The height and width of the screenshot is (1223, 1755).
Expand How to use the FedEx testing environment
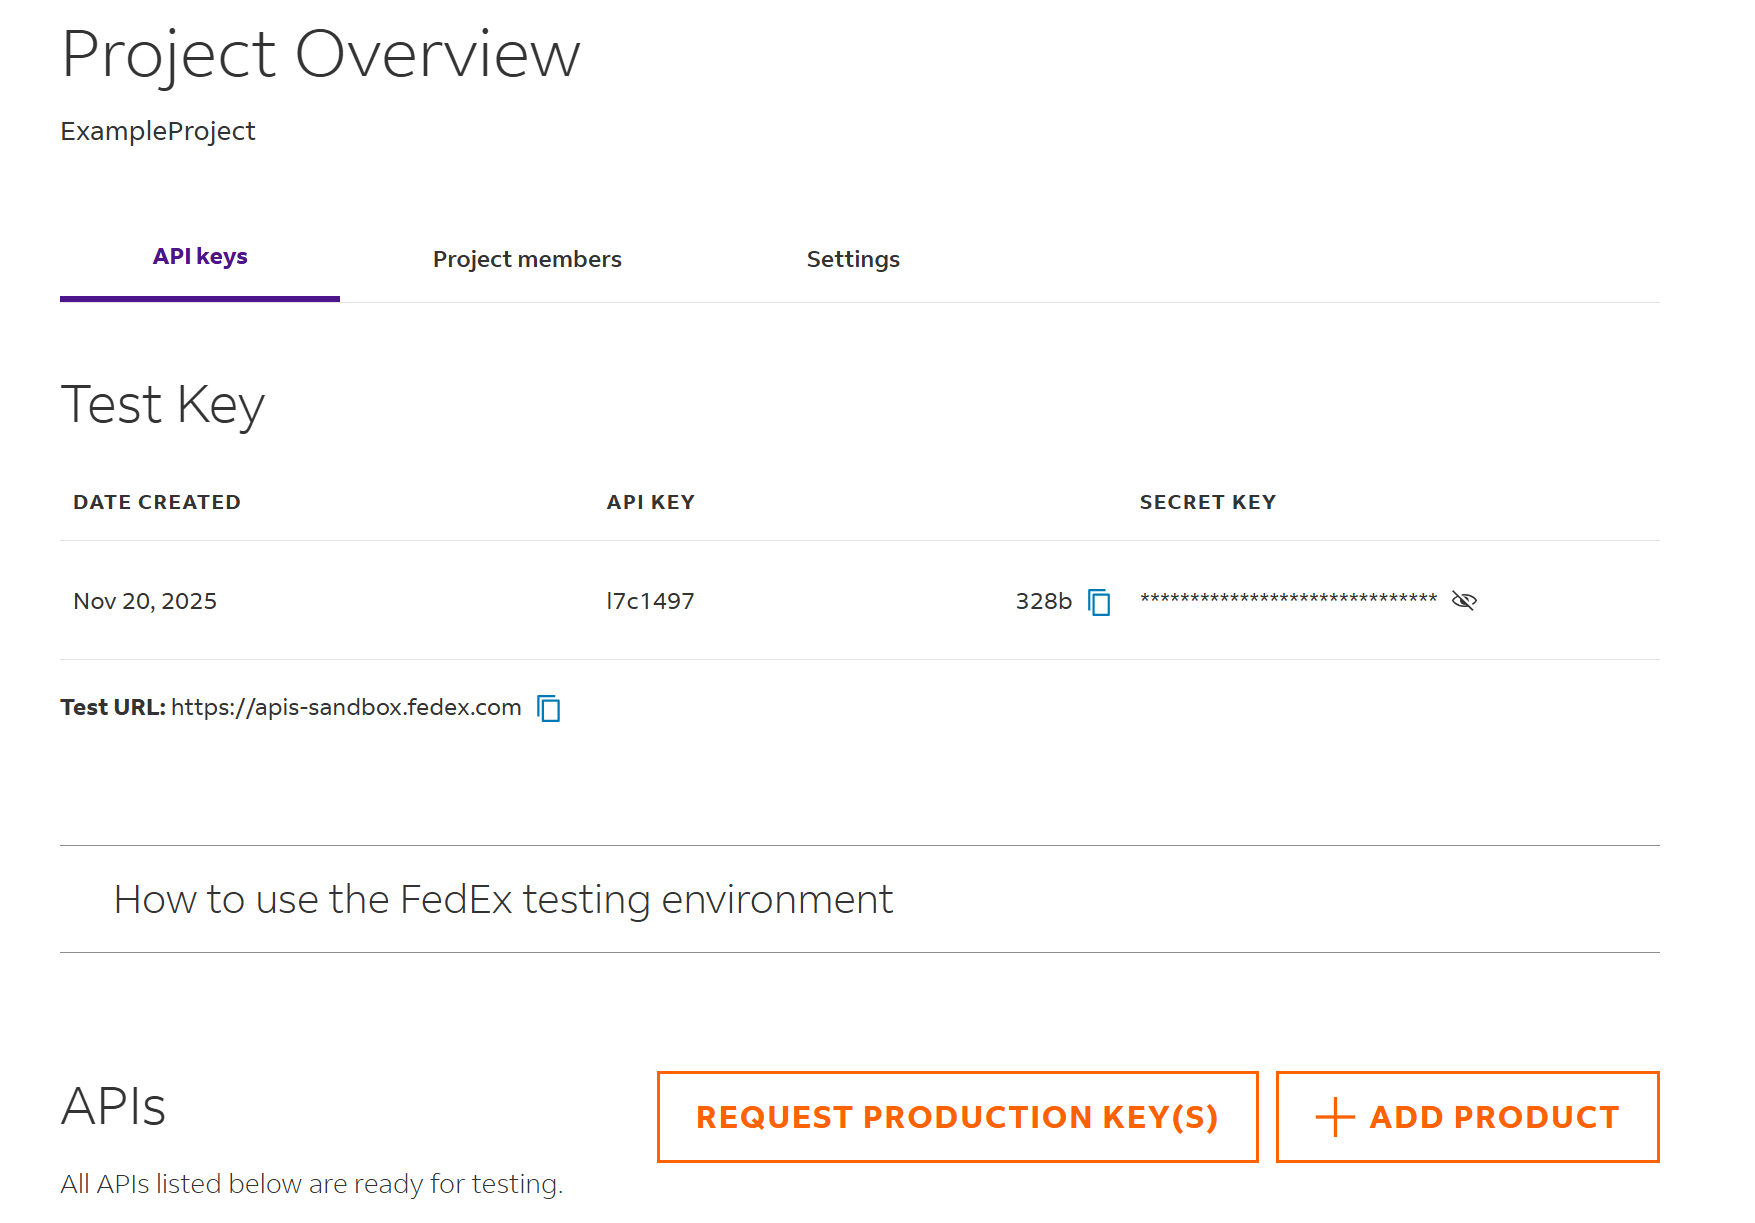503,899
